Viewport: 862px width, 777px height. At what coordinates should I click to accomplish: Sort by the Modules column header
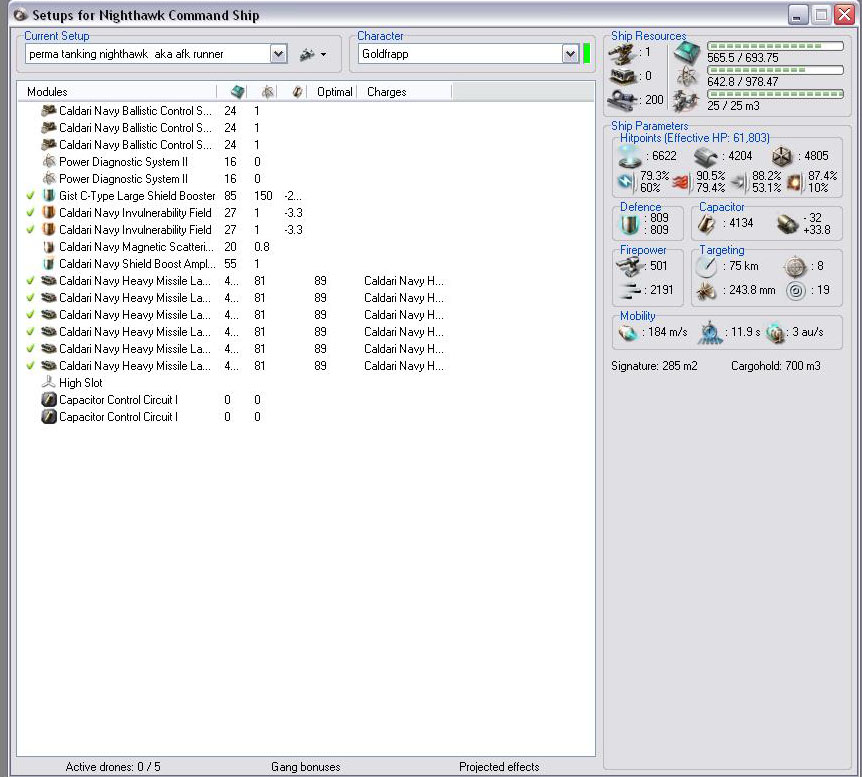click(x=117, y=92)
